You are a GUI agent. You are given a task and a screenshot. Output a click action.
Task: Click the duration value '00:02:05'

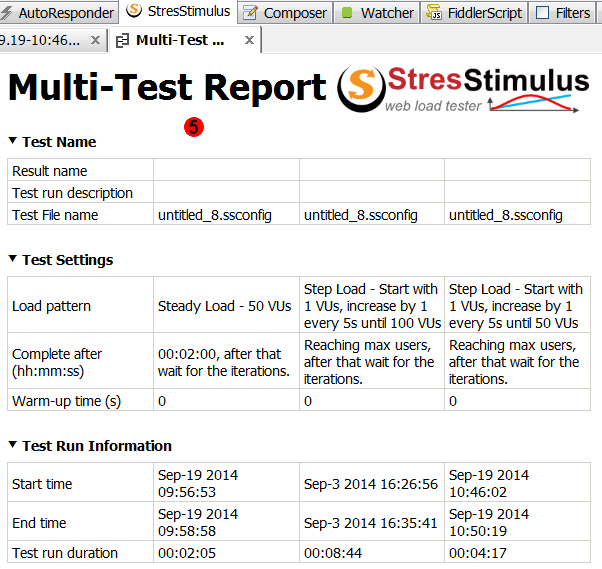point(187,553)
